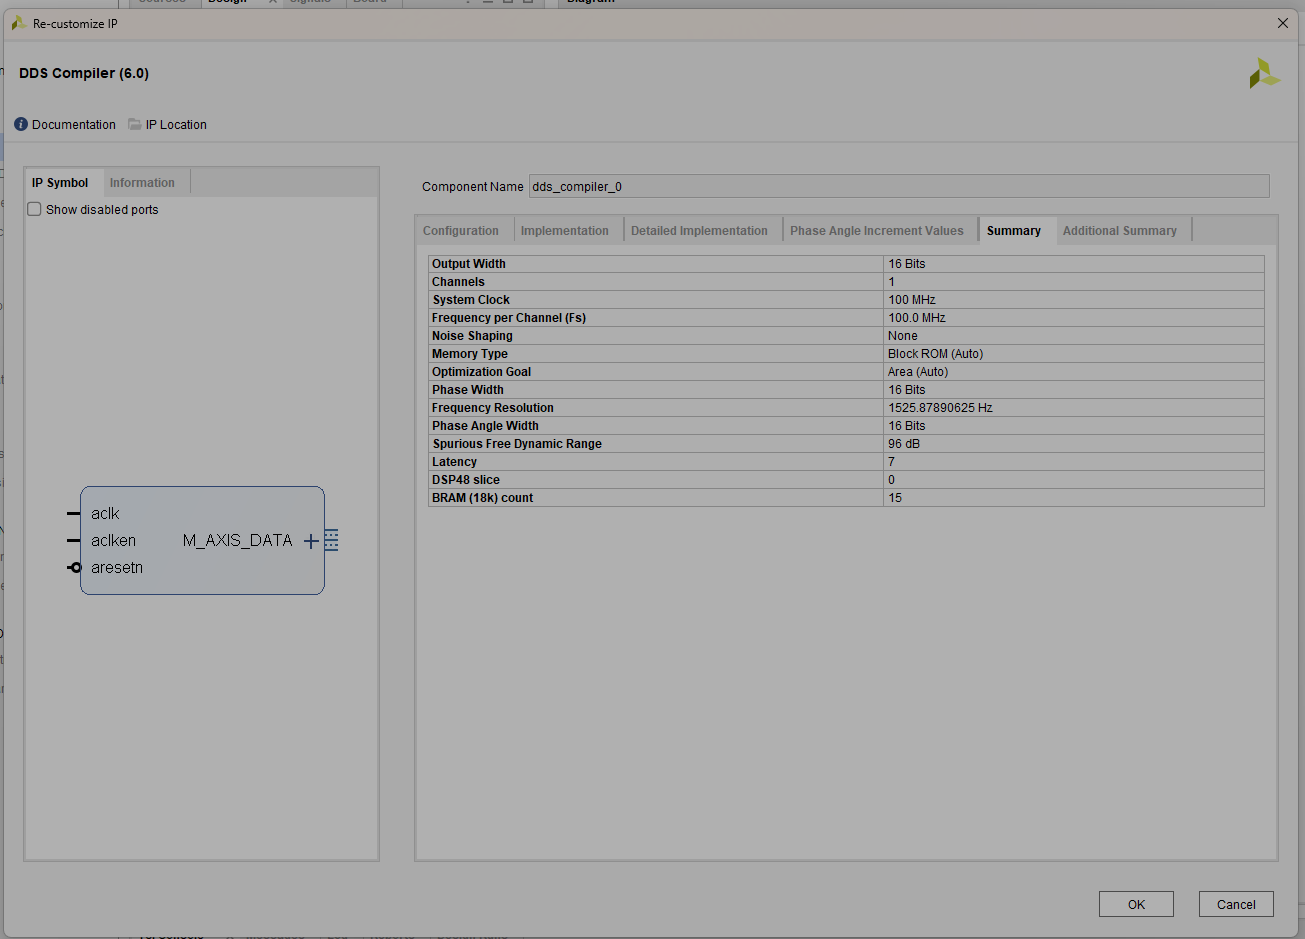The image size is (1305, 939).
Task: Click the Latency row label
Action: click(454, 462)
